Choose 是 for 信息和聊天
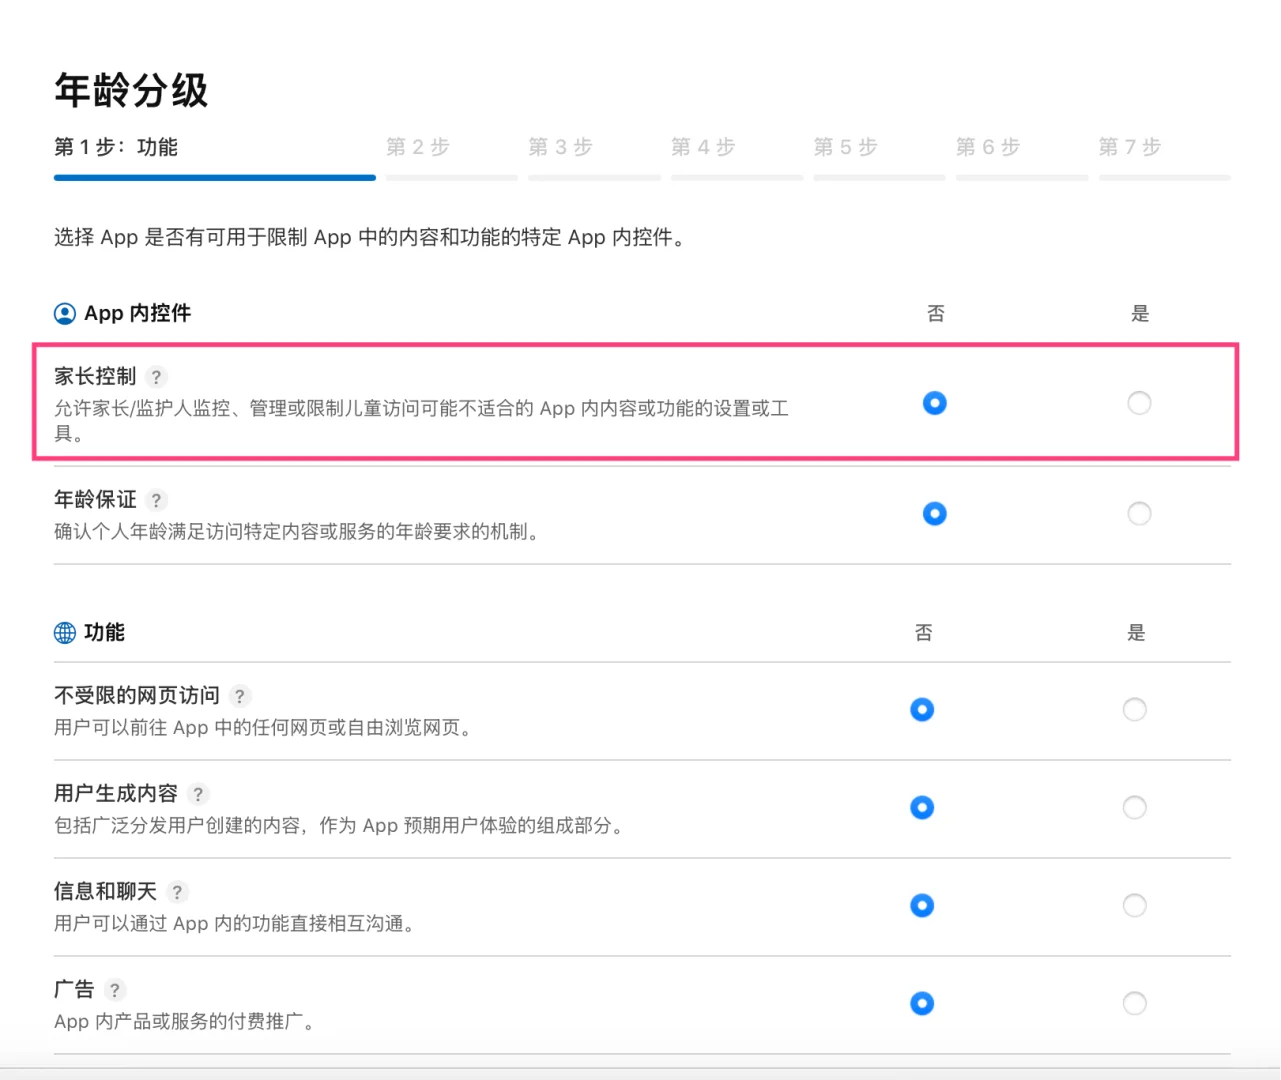 pos(1135,905)
